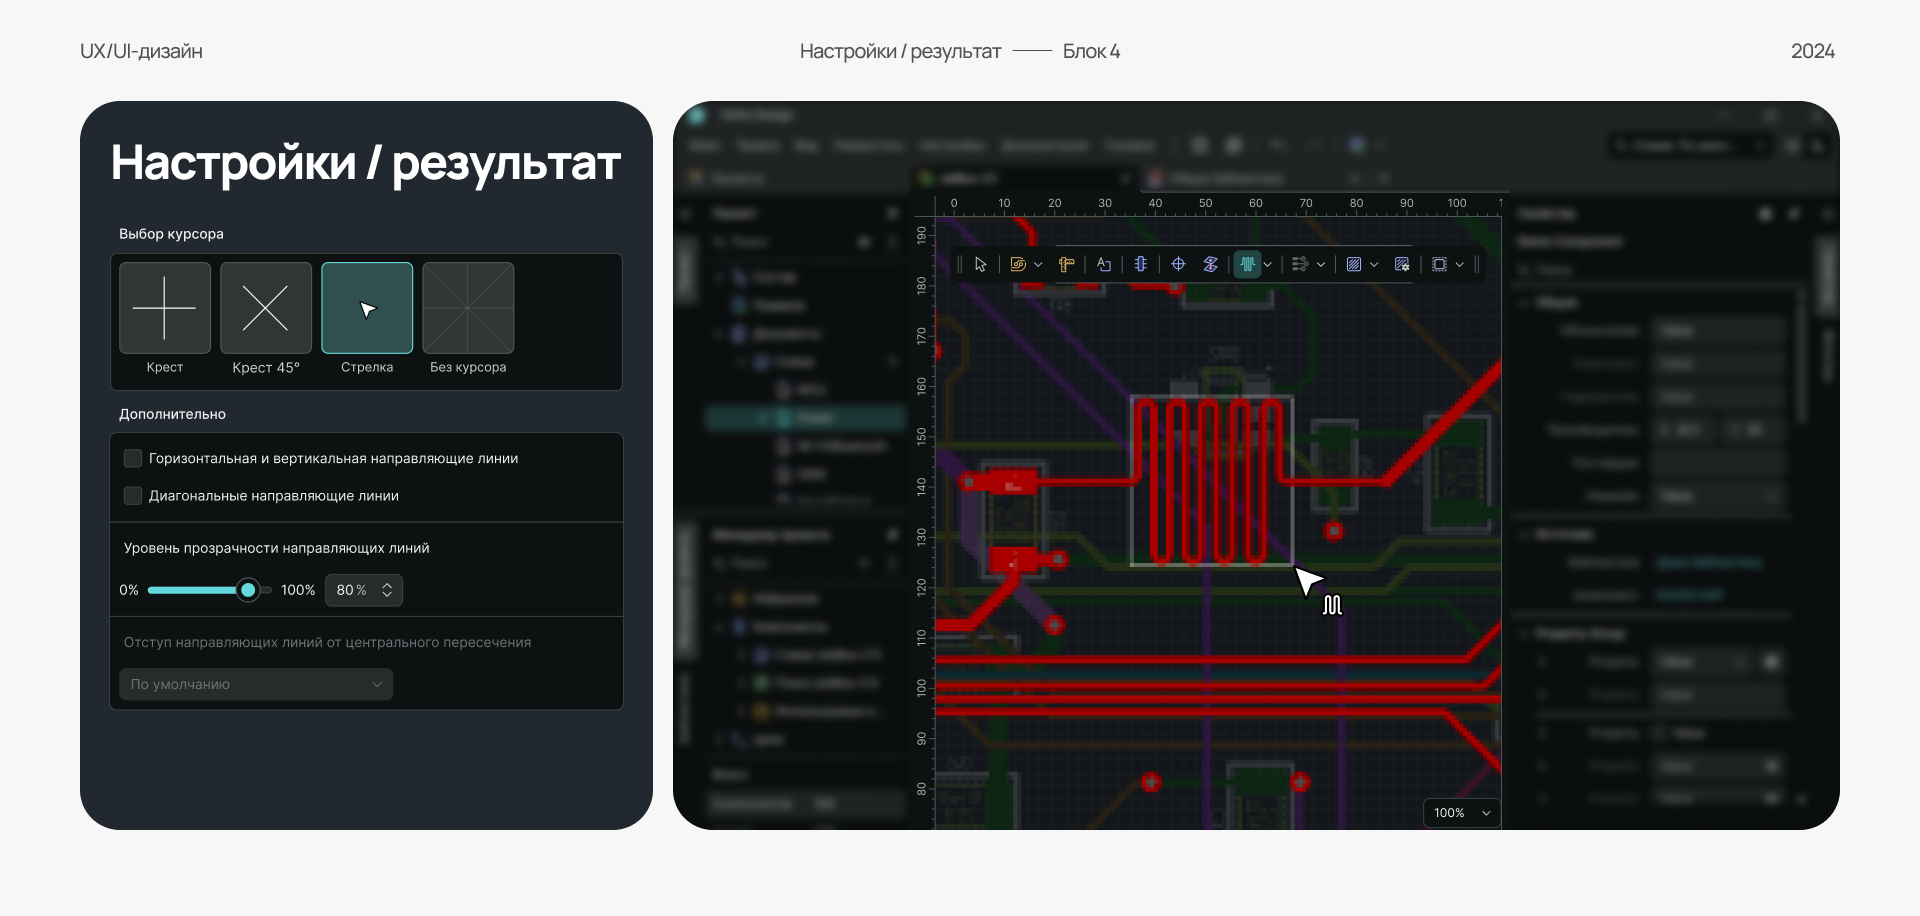
Task: Click the 'UX/UI-дизайн' header text
Action: coord(141,51)
